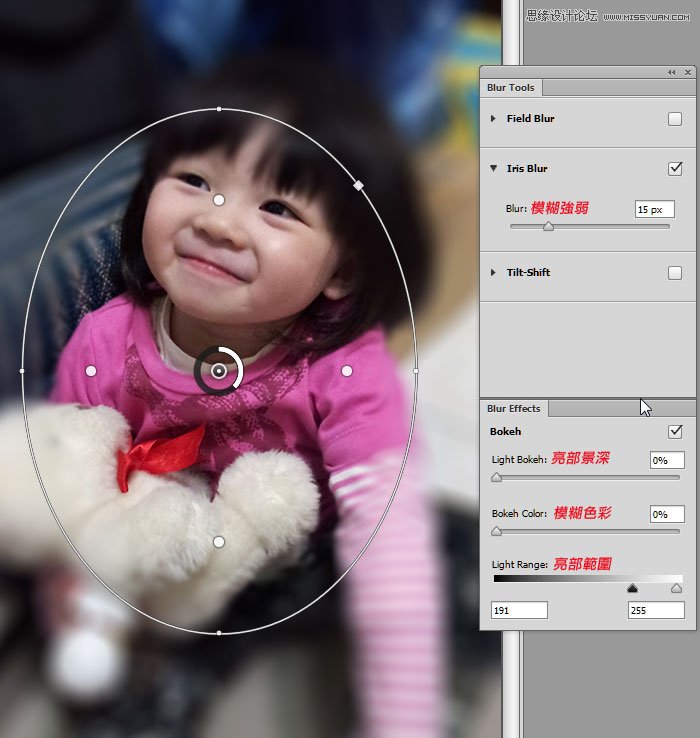Click the right feather handle dot
This screenshot has width=700, height=738.
click(x=347, y=371)
